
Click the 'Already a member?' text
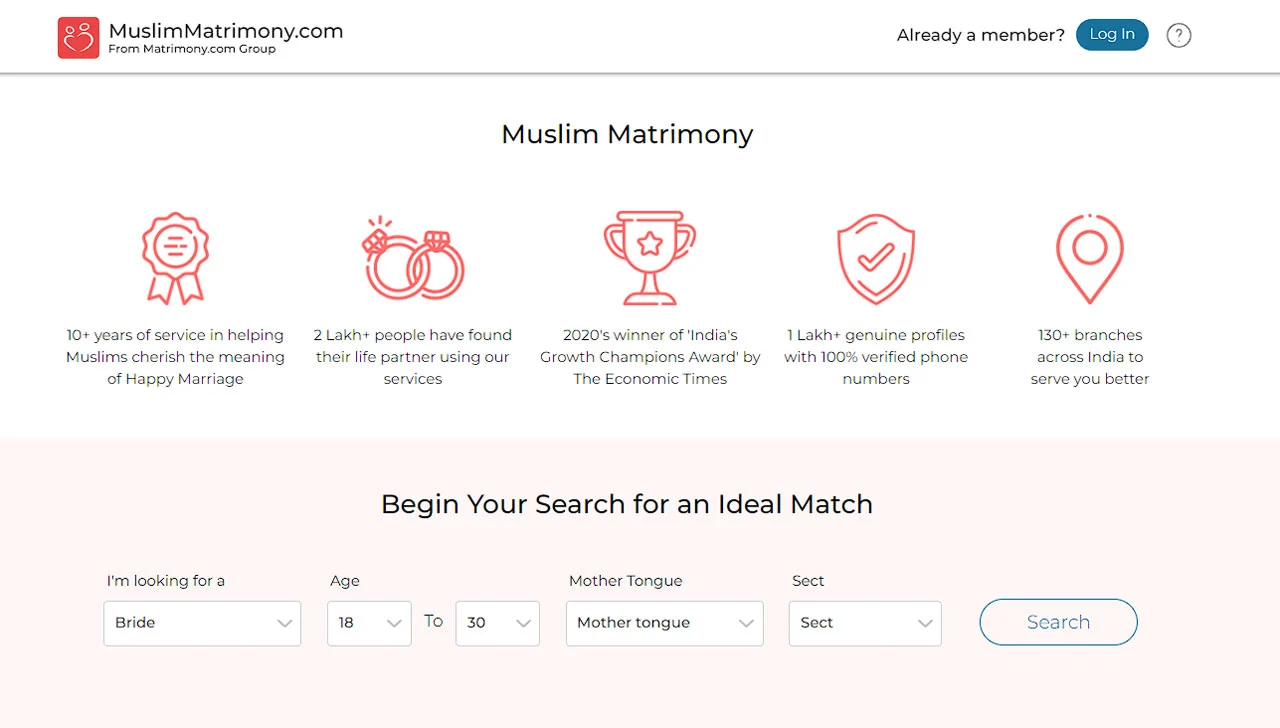(980, 35)
